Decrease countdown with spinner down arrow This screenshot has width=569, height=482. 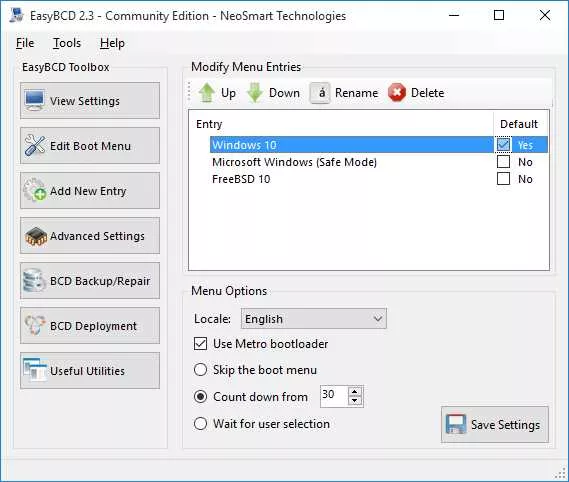pyautogui.click(x=355, y=401)
